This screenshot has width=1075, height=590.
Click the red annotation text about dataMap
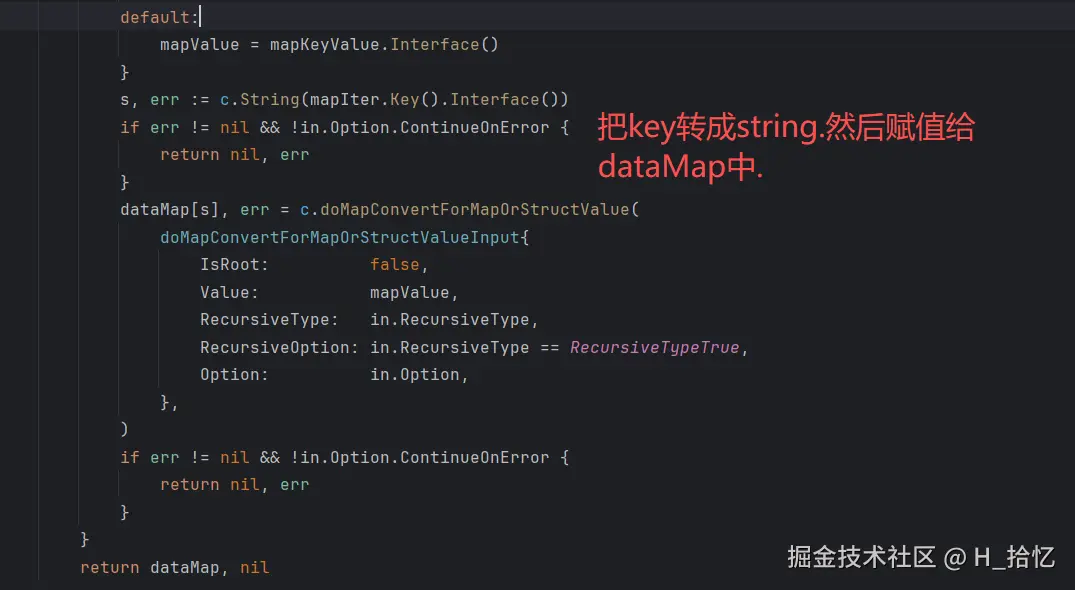(x=786, y=147)
